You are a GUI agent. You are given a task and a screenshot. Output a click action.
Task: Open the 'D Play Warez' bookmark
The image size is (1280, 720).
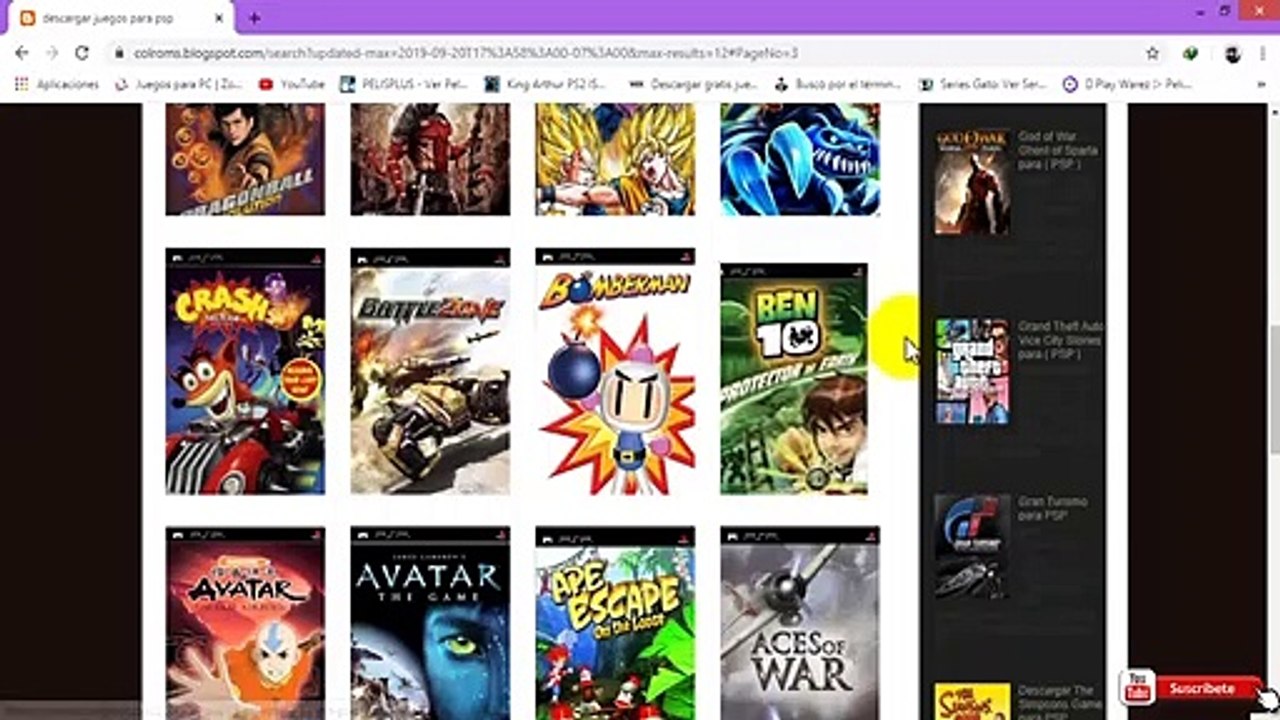[1127, 85]
